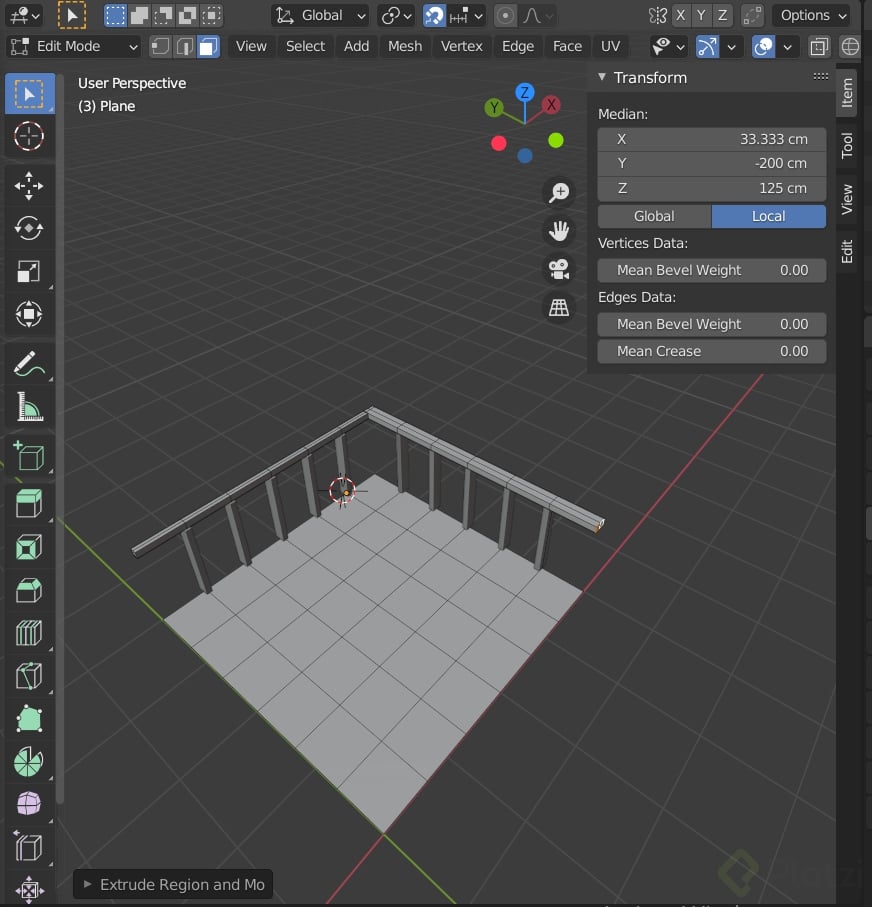Image resolution: width=872 pixels, height=907 pixels.
Task: Enable the snapping magnet toggle
Action: coord(432,15)
